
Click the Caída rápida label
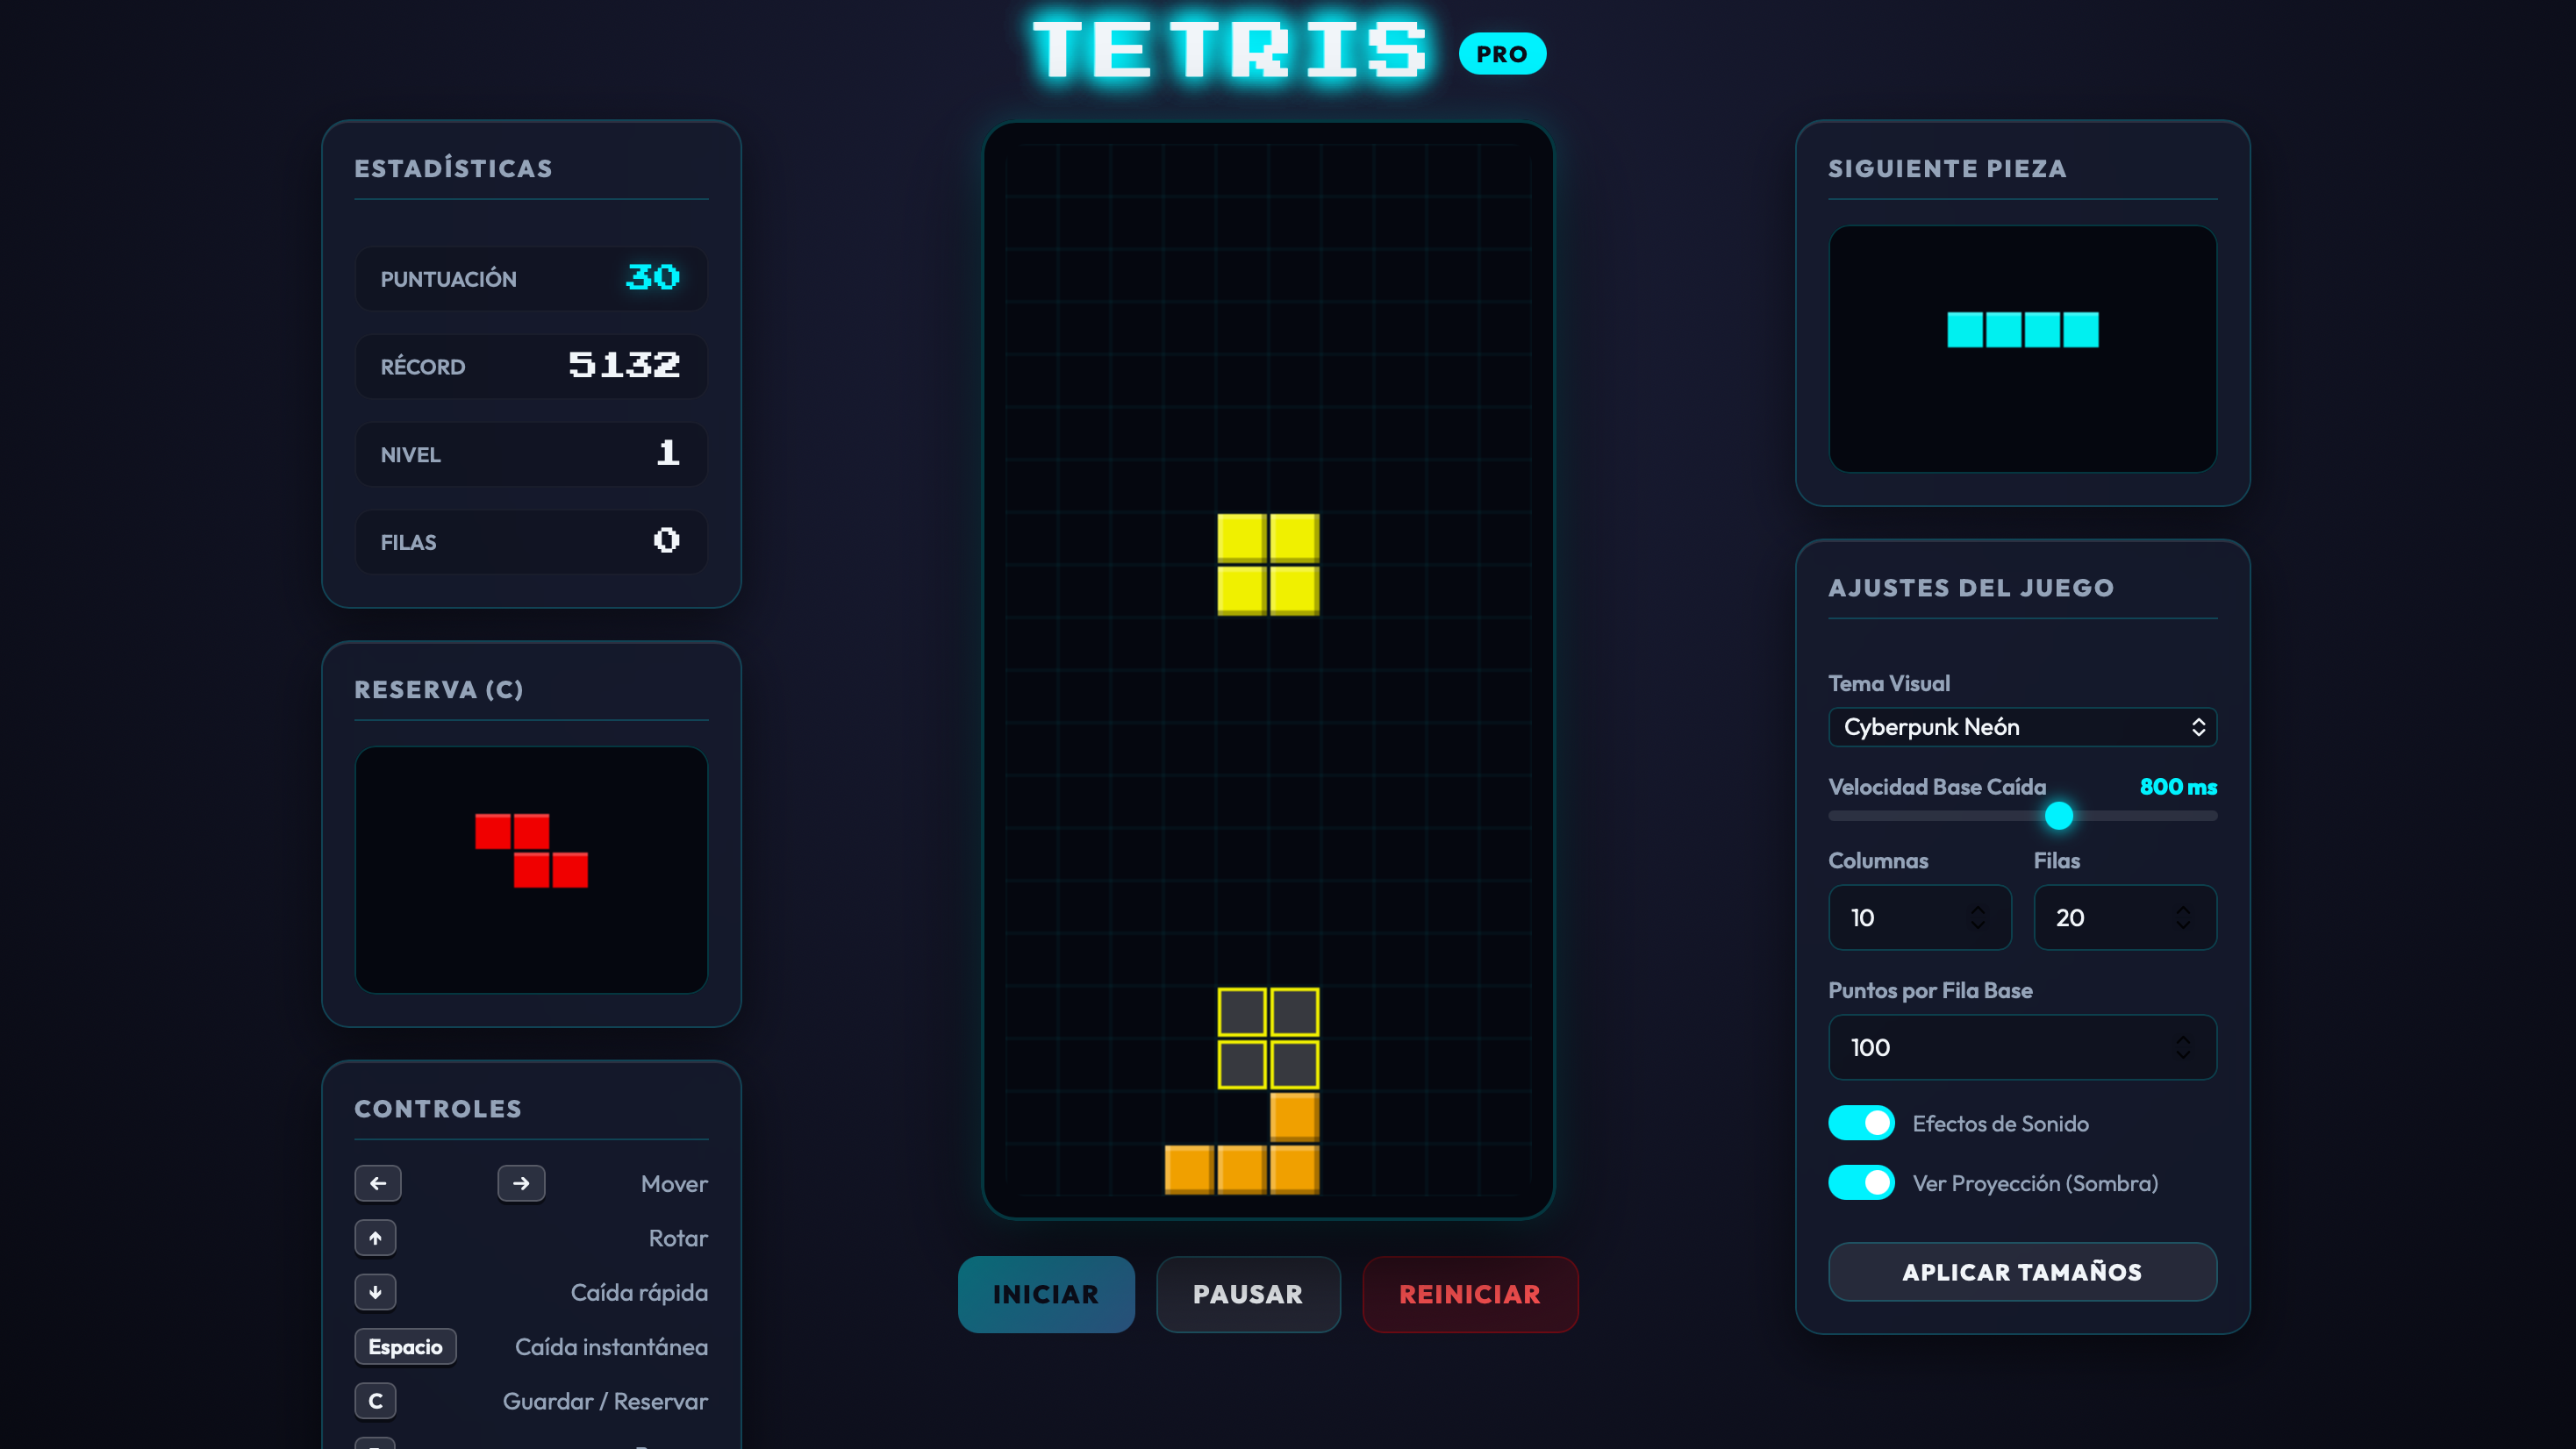click(639, 1292)
